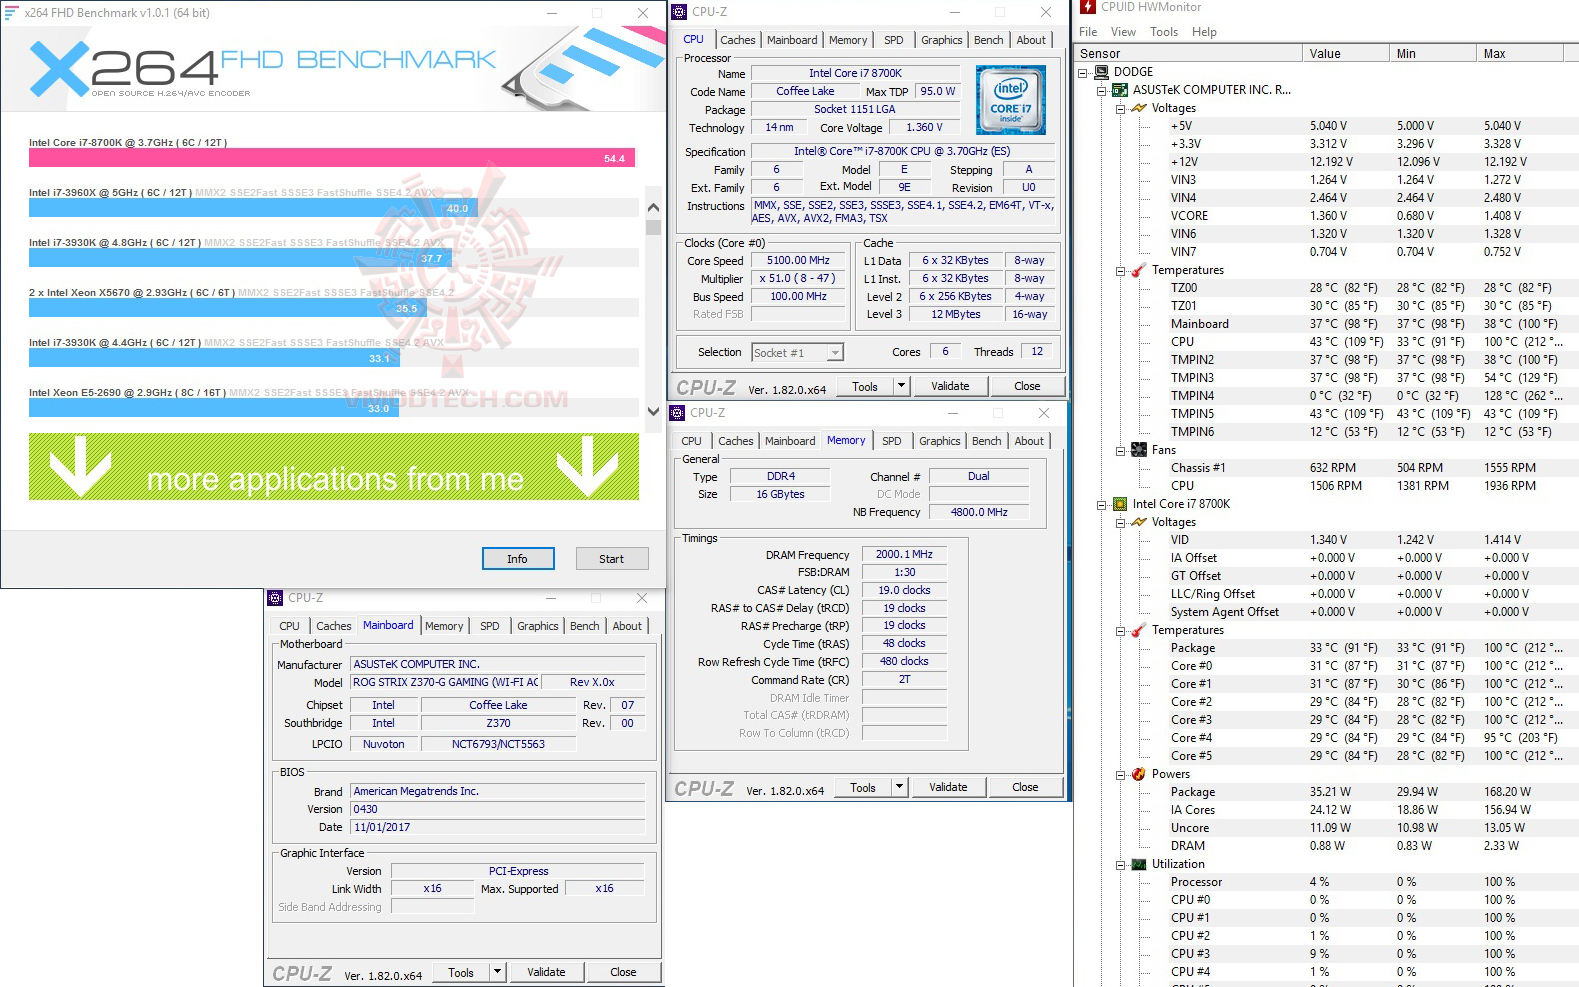Image resolution: width=1579 pixels, height=987 pixels.
Task: Click the Intel Core i7 logo in CPU-Z
Action: 1010,100
